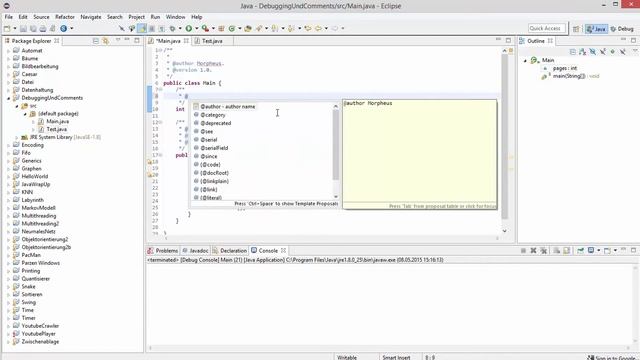The image size is (640, 360).
Task: Click Back navigation arrow in toolbar
Action: point(318,29)
